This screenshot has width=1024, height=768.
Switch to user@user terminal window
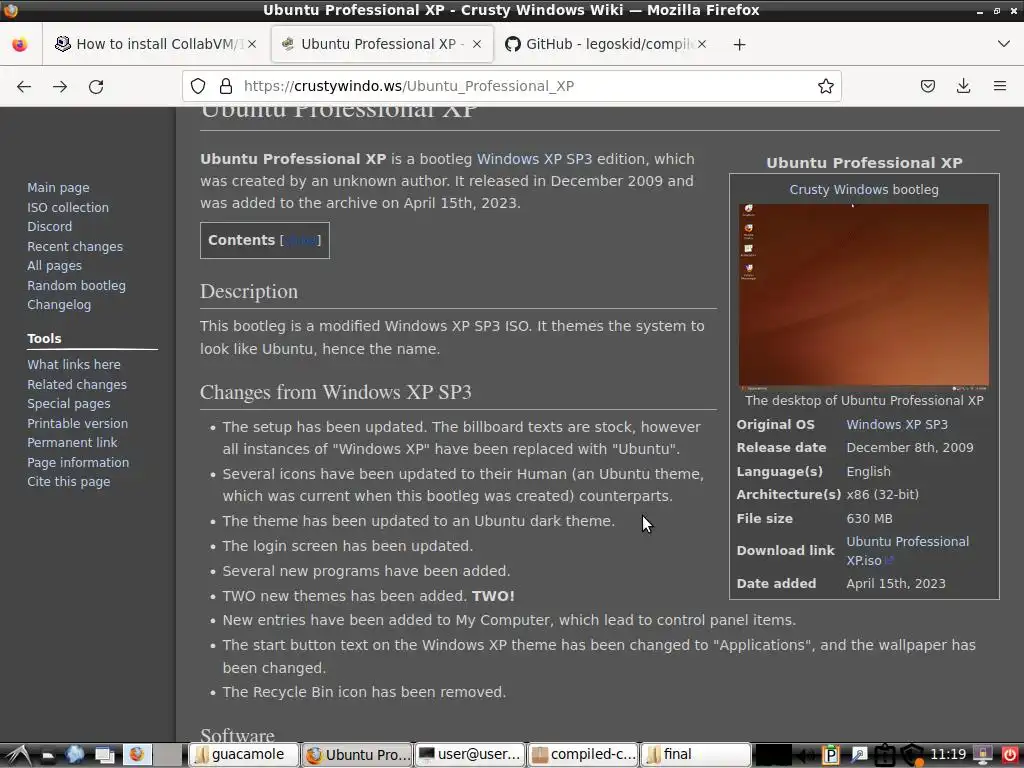pos(470,755)
